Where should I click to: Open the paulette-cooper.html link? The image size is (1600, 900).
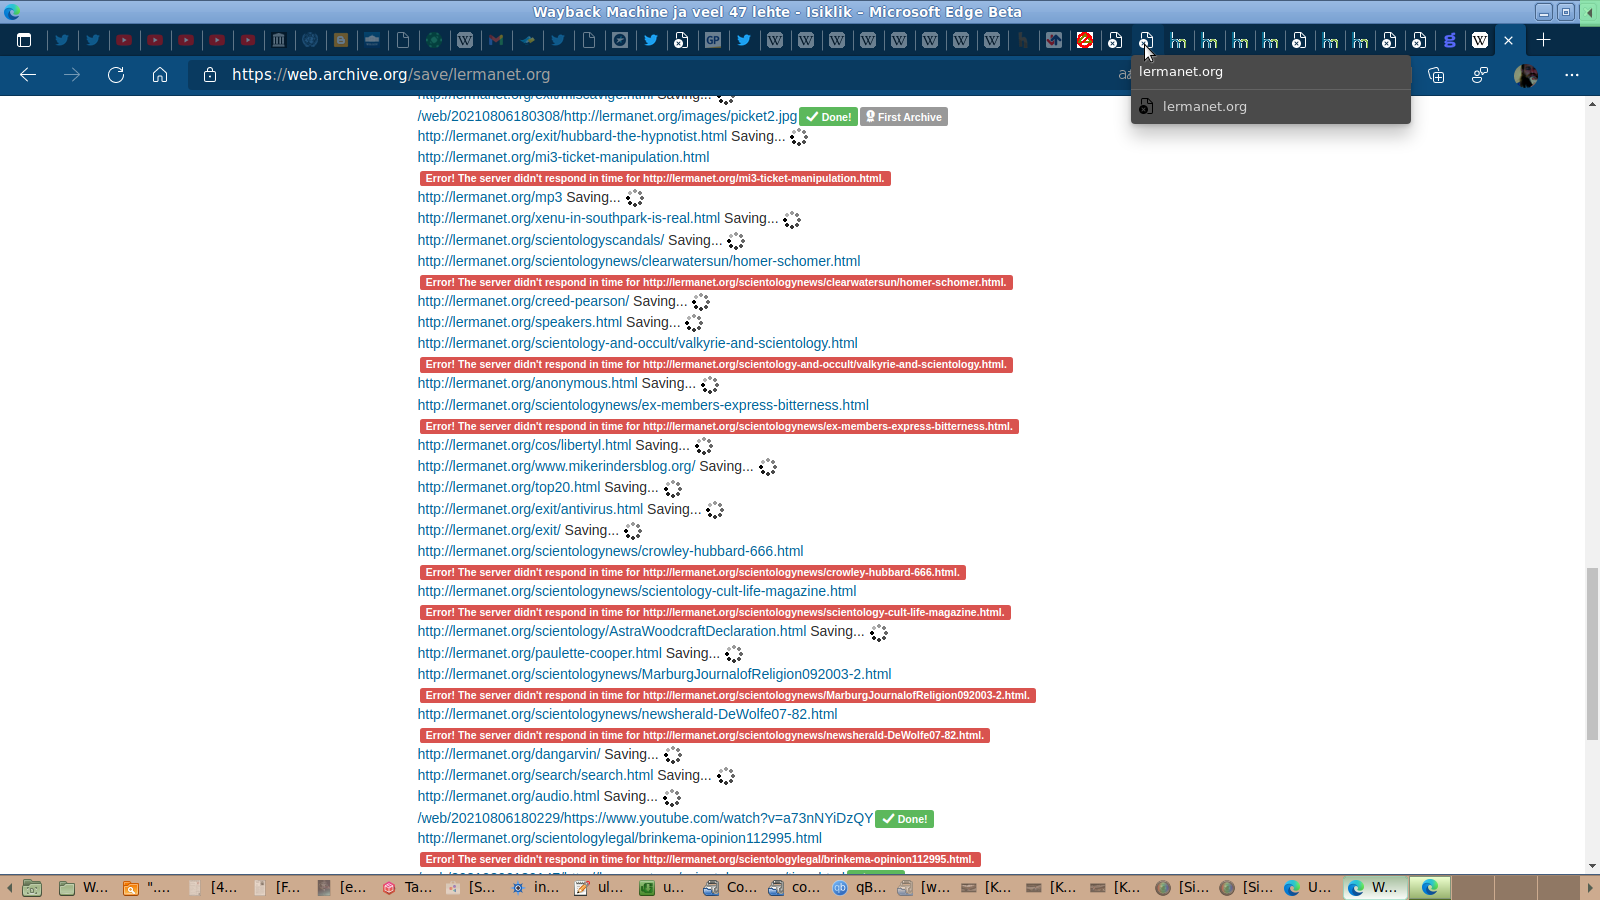point(540,654)
